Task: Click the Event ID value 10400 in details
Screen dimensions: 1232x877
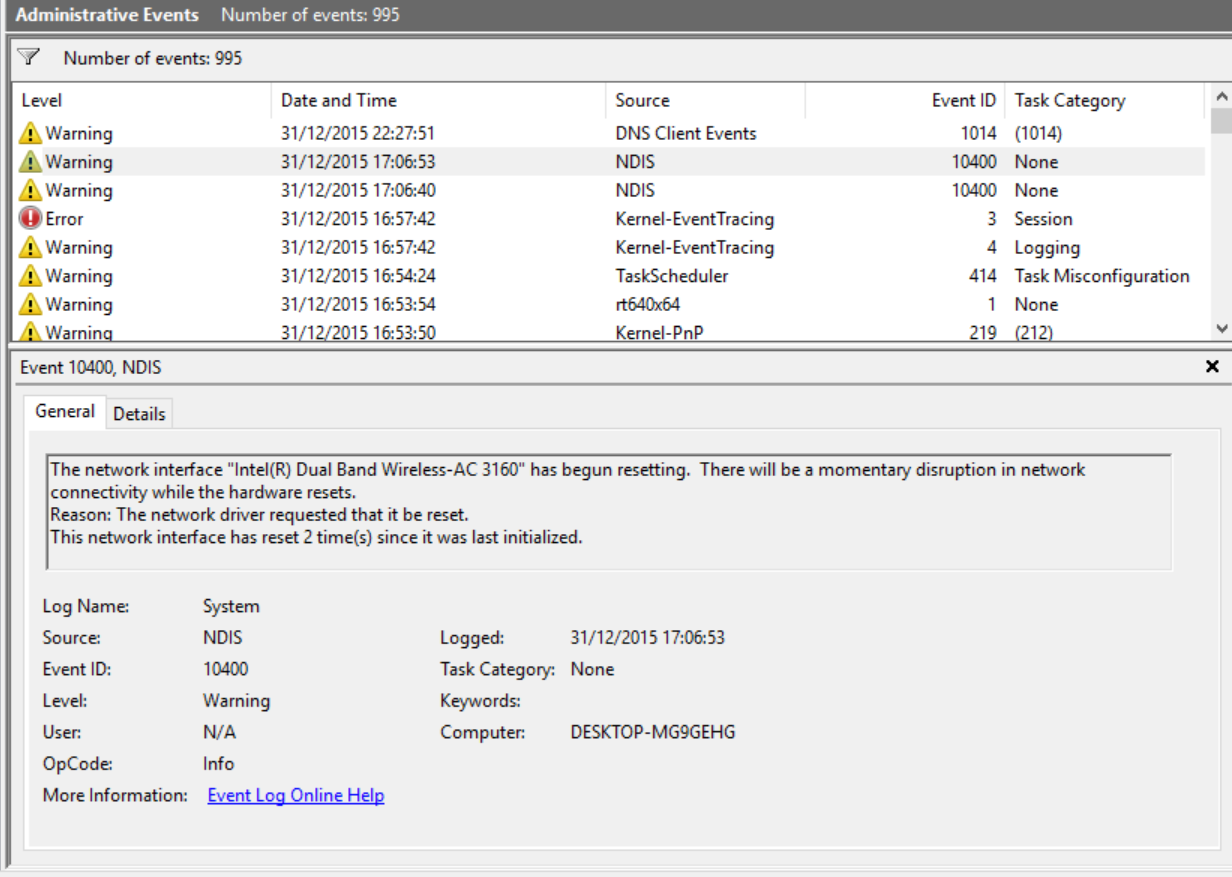Action: click(225, 669)
